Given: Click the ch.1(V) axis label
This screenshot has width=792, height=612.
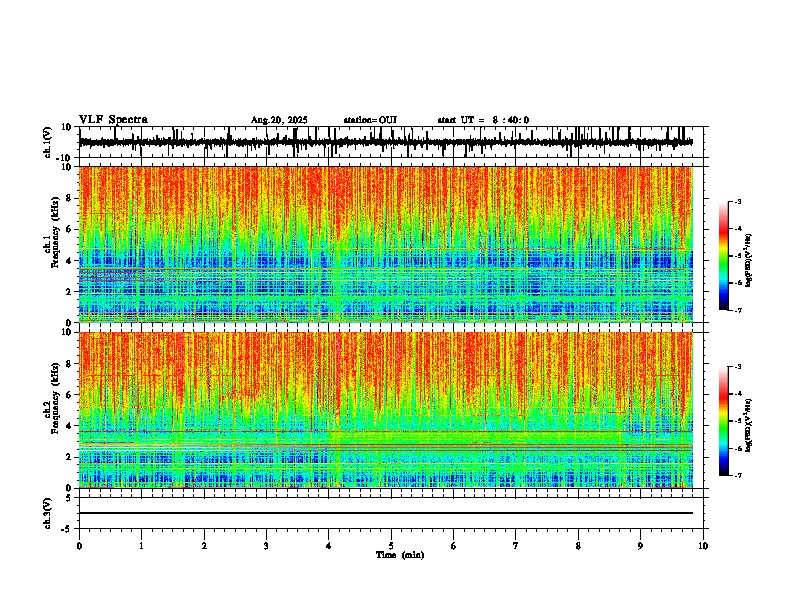Looking at the screenshot, I should coord(48,142).
